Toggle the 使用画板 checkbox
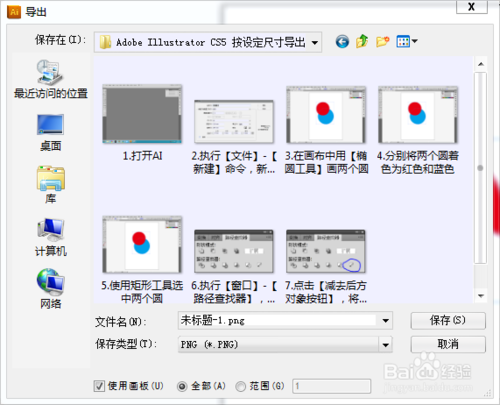The height and width of the screenshot is (405, 500). pyautogui.click(x=99, y=386)
